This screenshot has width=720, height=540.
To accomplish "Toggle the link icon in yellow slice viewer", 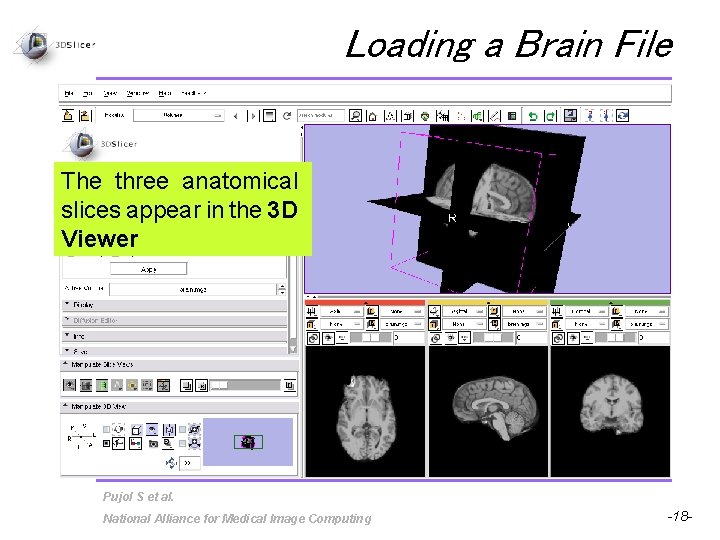I will pos(435,339).
